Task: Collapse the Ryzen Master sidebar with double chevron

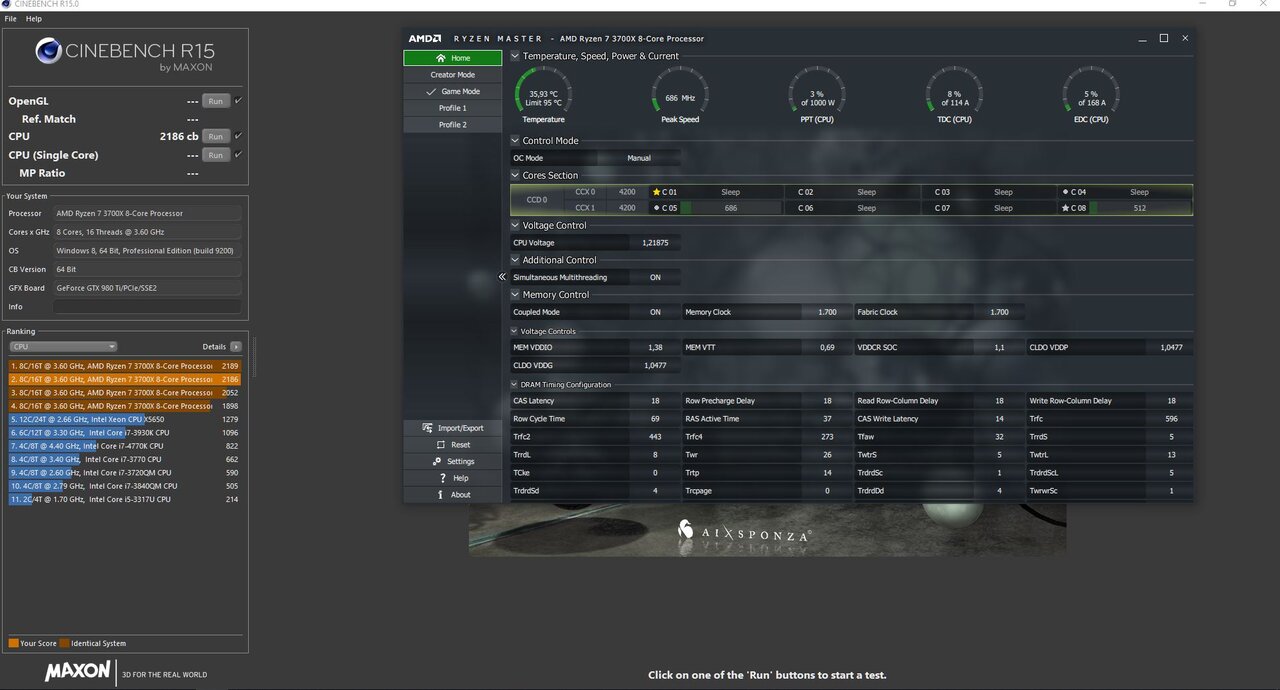Action: pyautogui.click(x=502, y=277)
